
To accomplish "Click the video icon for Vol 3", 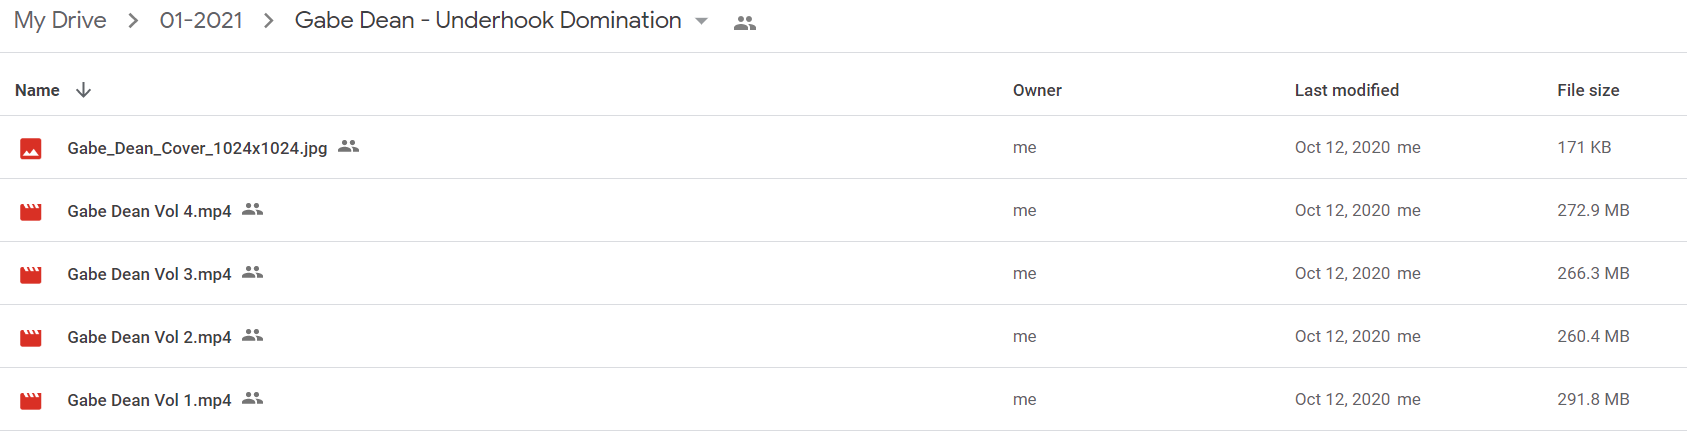I will (x=31, y=275).
